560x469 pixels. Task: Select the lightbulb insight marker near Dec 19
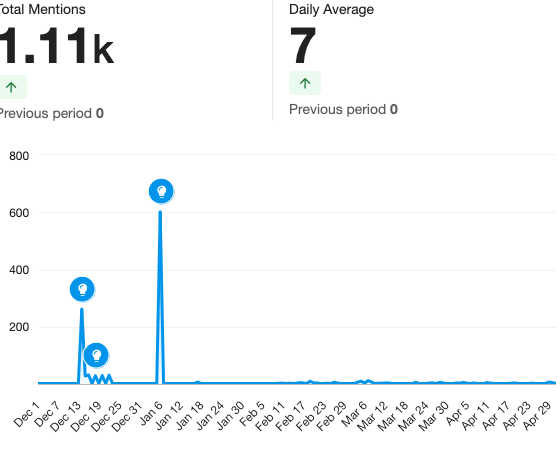tap(96, 355)
